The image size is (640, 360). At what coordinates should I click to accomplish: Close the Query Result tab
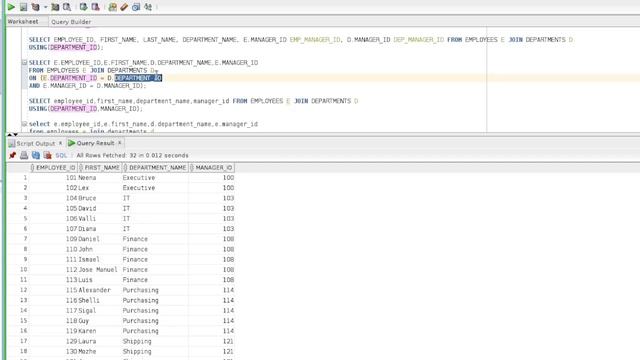120,143
